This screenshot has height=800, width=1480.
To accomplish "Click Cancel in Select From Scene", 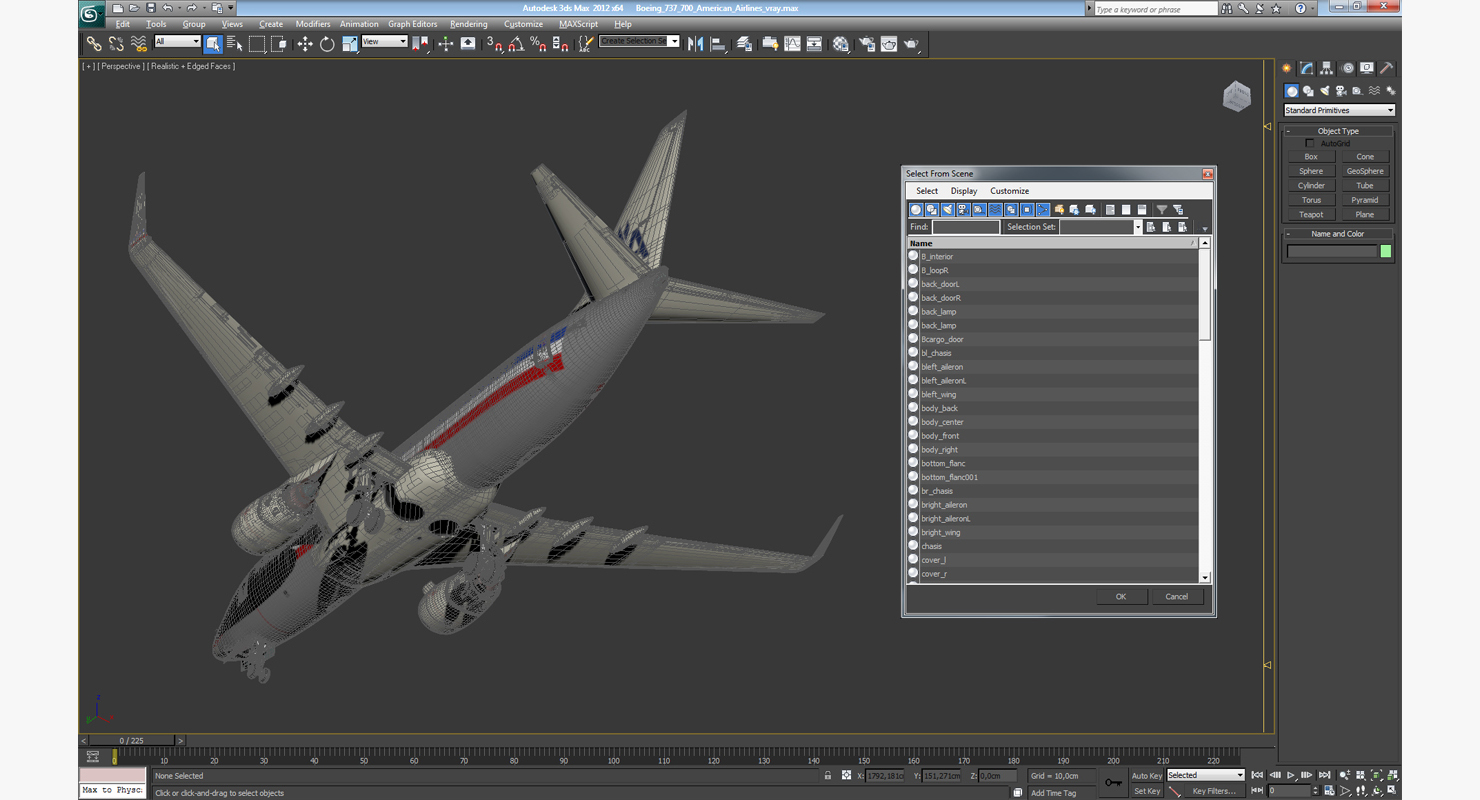I will (1177, 596).
